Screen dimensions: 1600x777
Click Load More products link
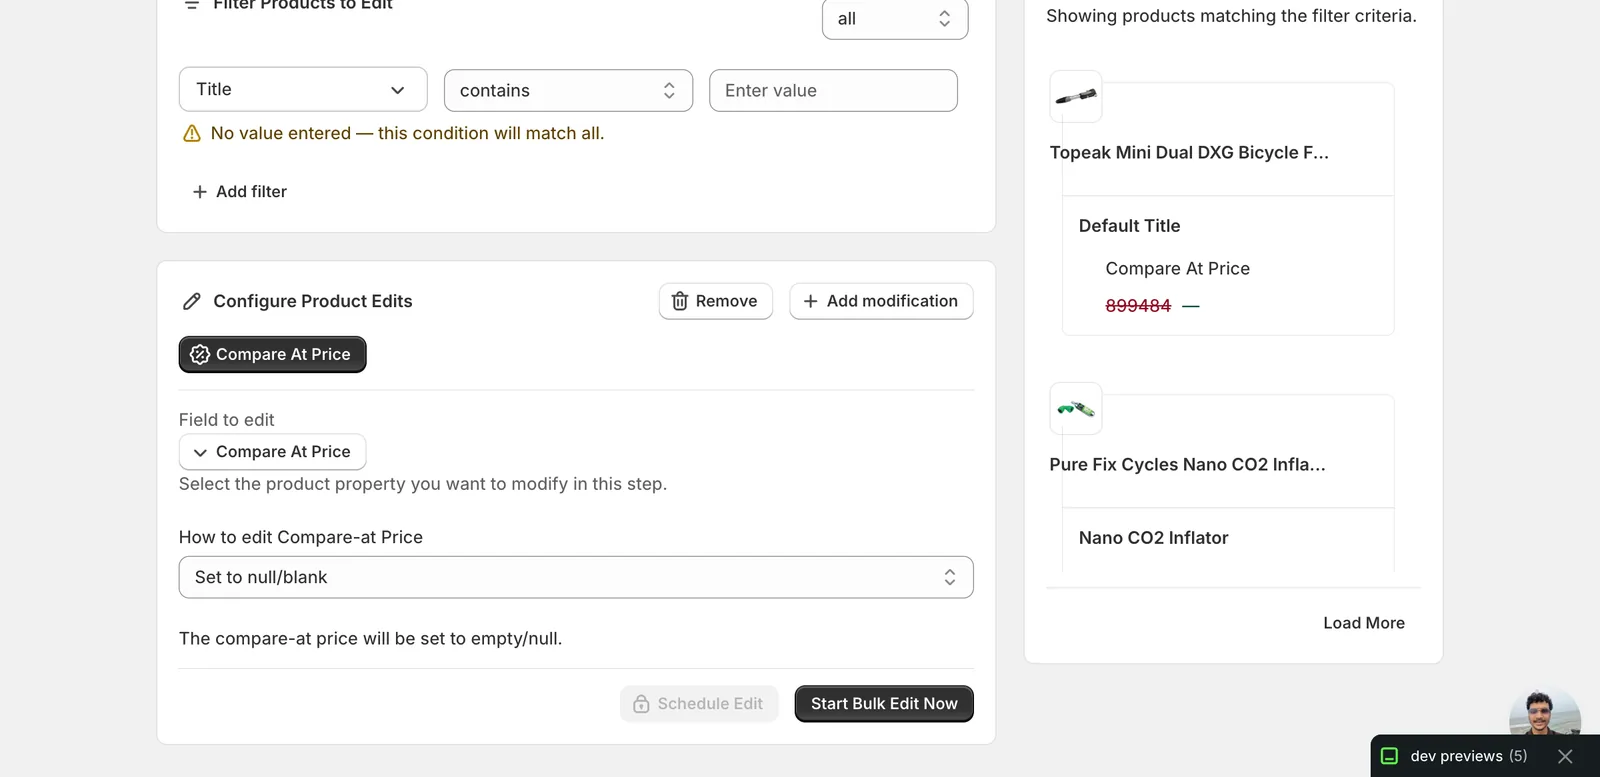point(1364,623)
